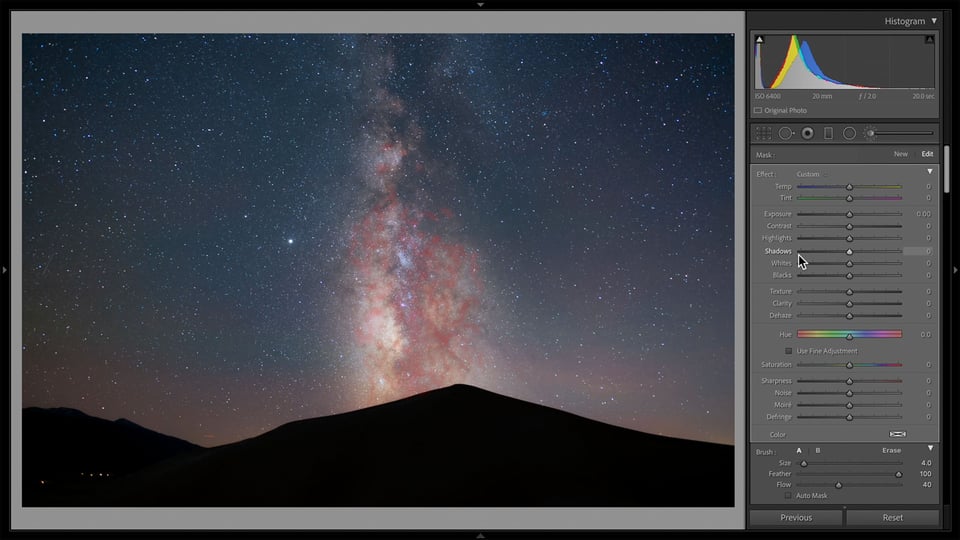Switch mask mode to New
This screenshot has width=960, height=540.
tap(901, 154)
